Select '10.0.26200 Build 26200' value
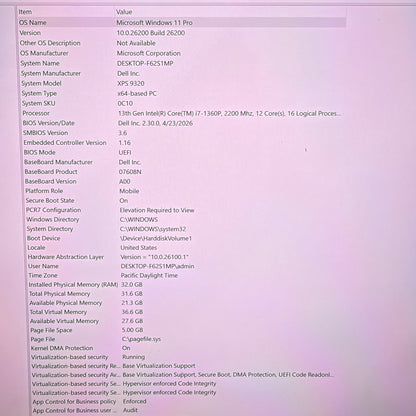This screenshot has height=416, width=416. (151, 33)
